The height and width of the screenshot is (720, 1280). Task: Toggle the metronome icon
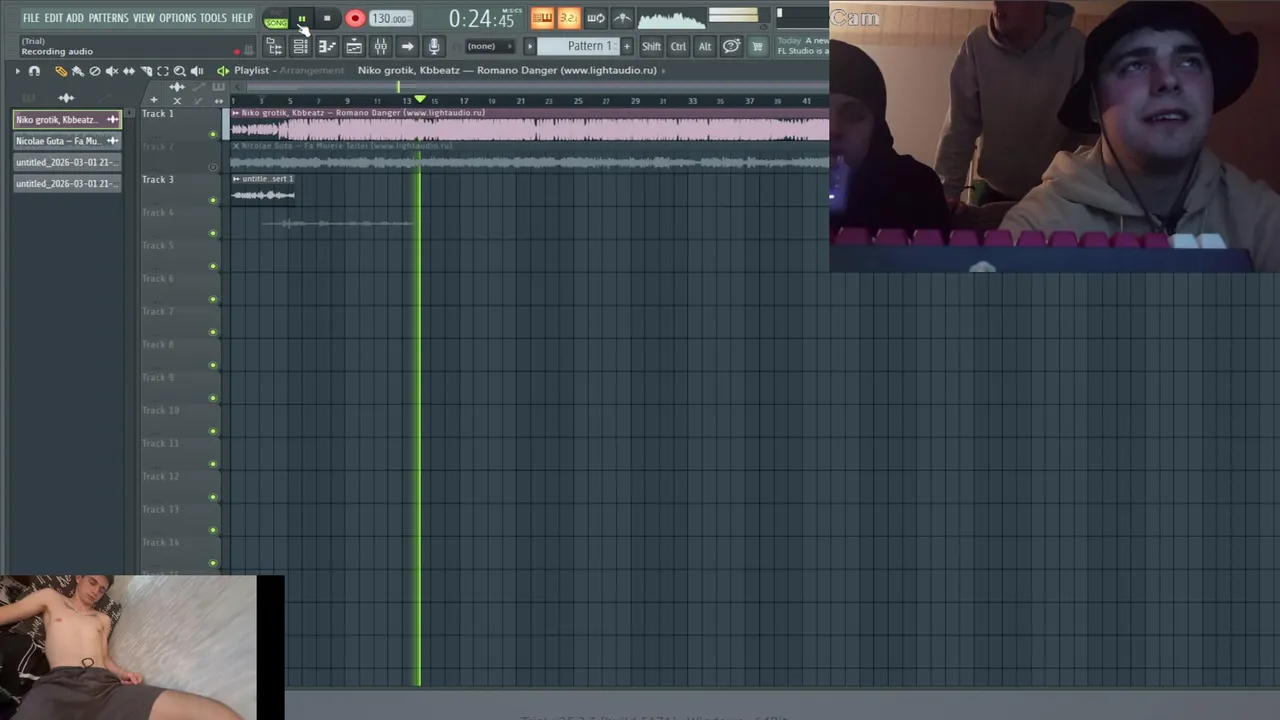tap(622, 18)
